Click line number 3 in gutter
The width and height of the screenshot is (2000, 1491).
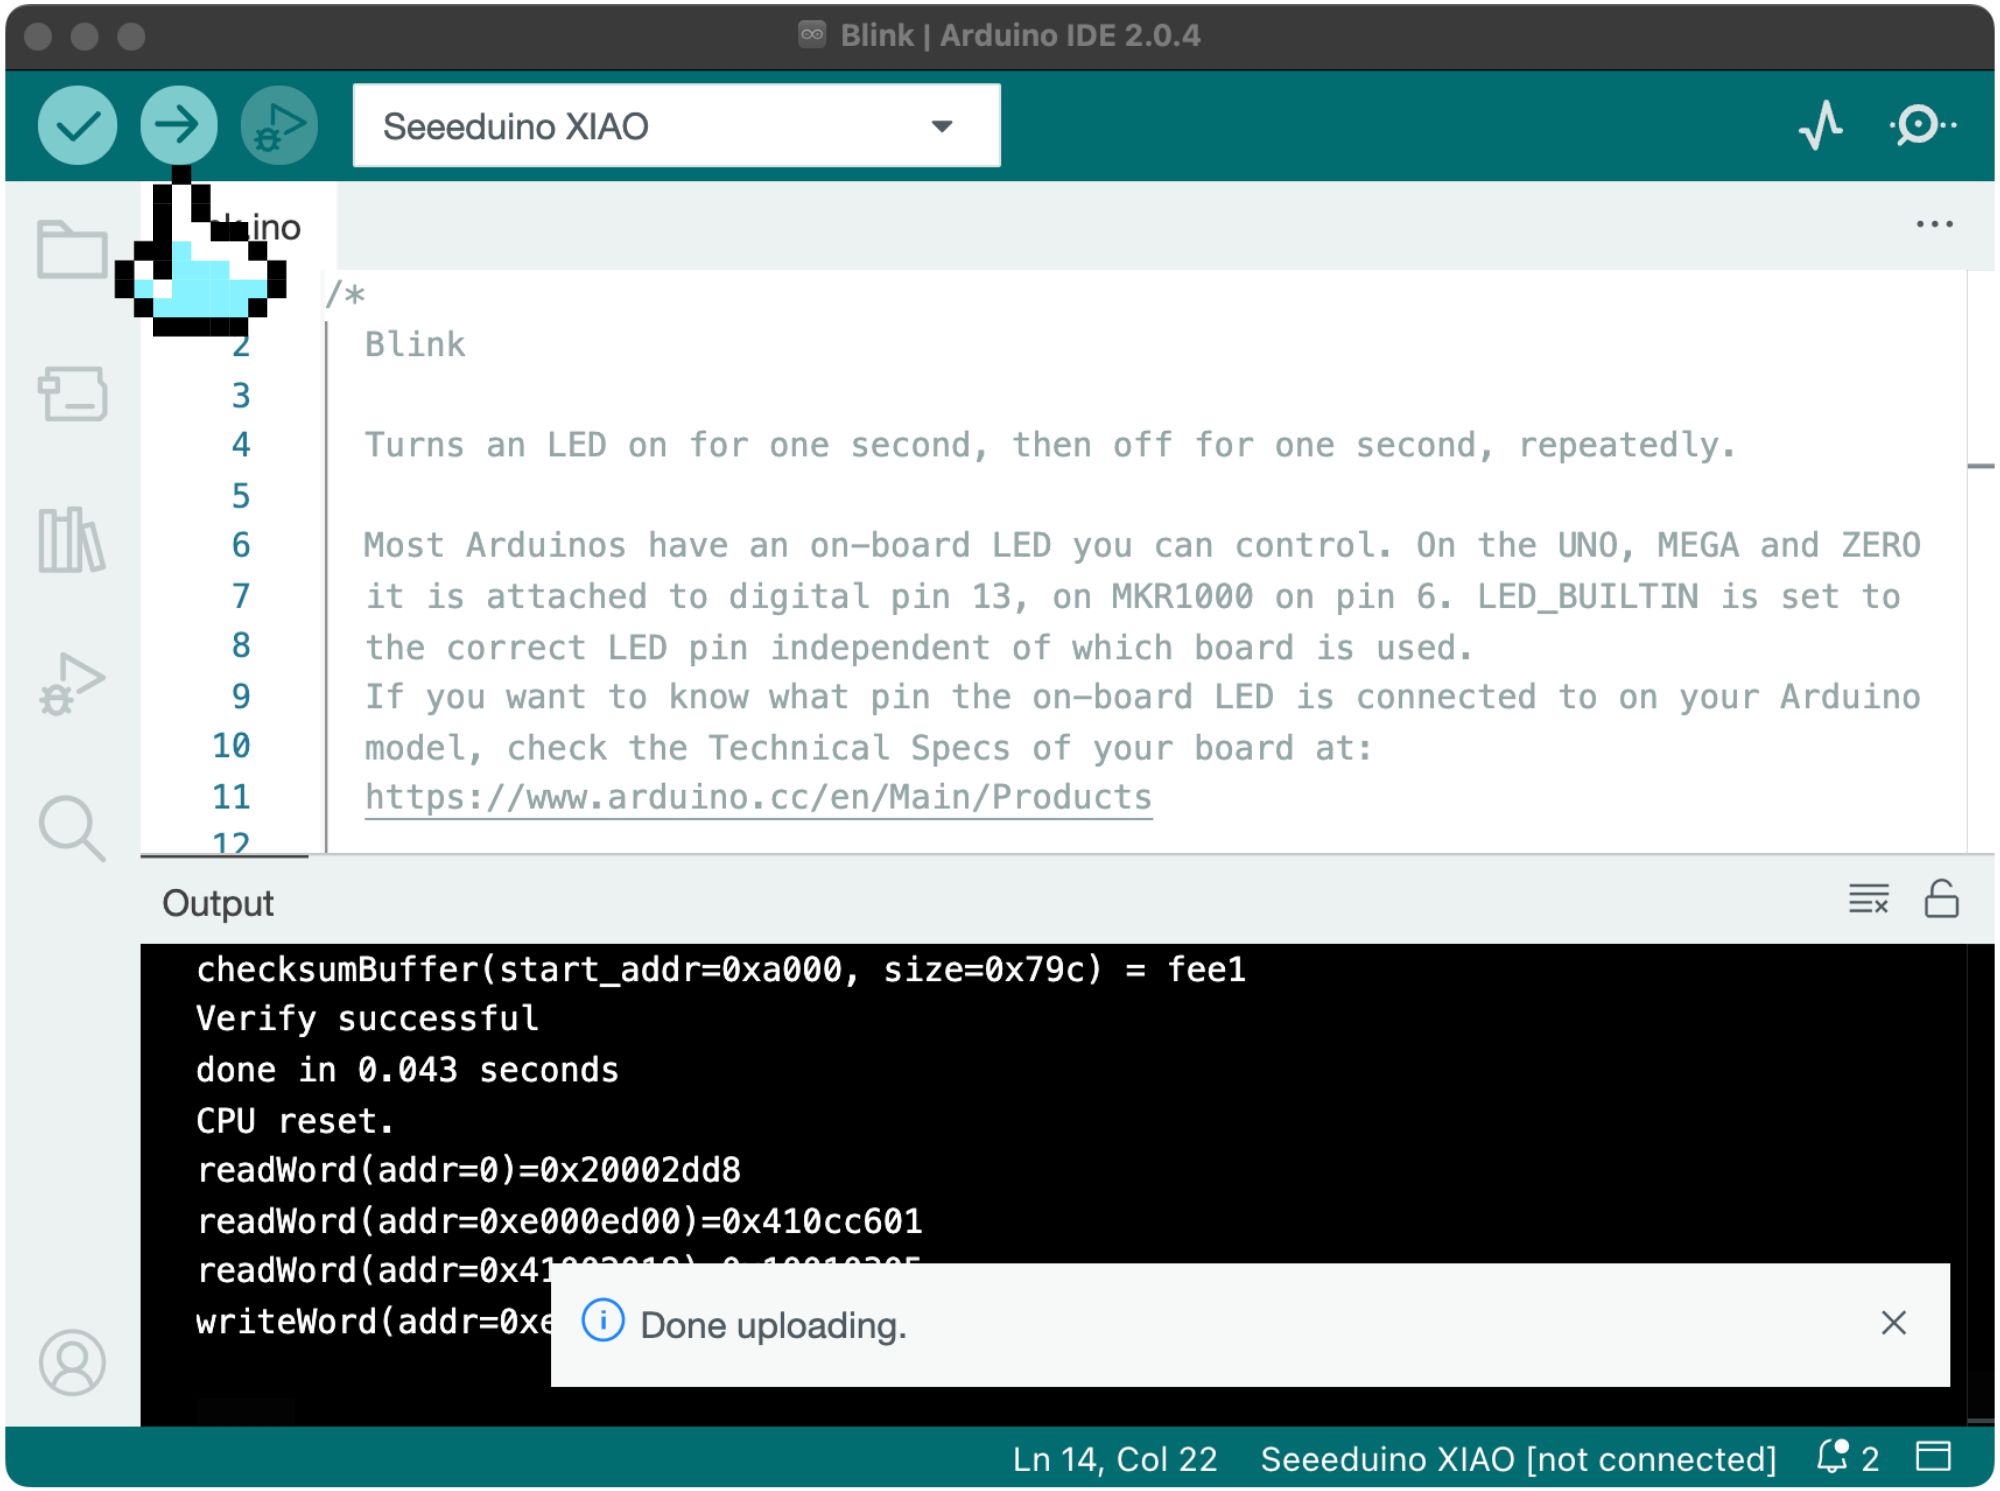tap(241, 395)
